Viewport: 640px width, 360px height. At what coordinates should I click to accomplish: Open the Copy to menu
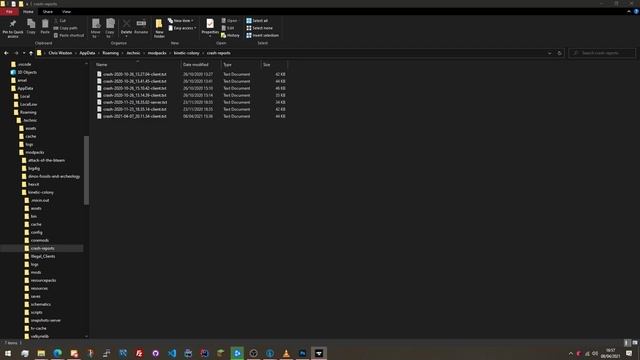tap(110, 28)
